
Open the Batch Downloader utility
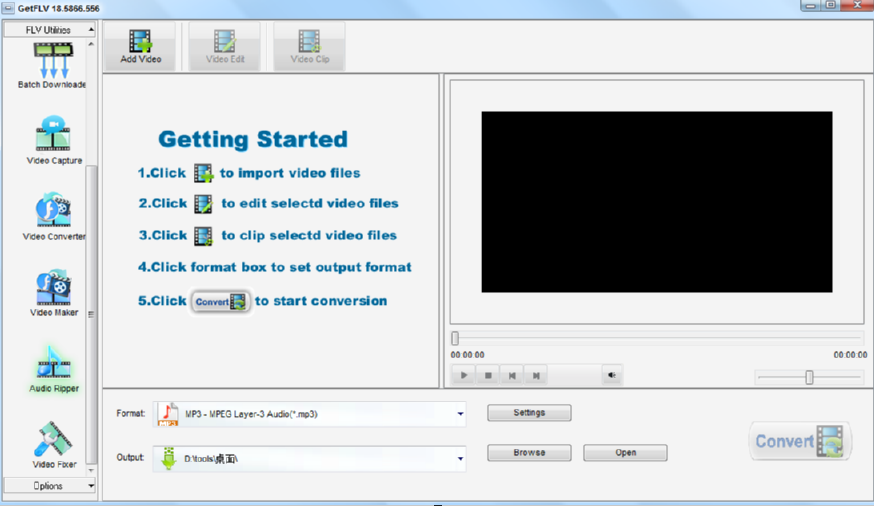coord(53,66)
